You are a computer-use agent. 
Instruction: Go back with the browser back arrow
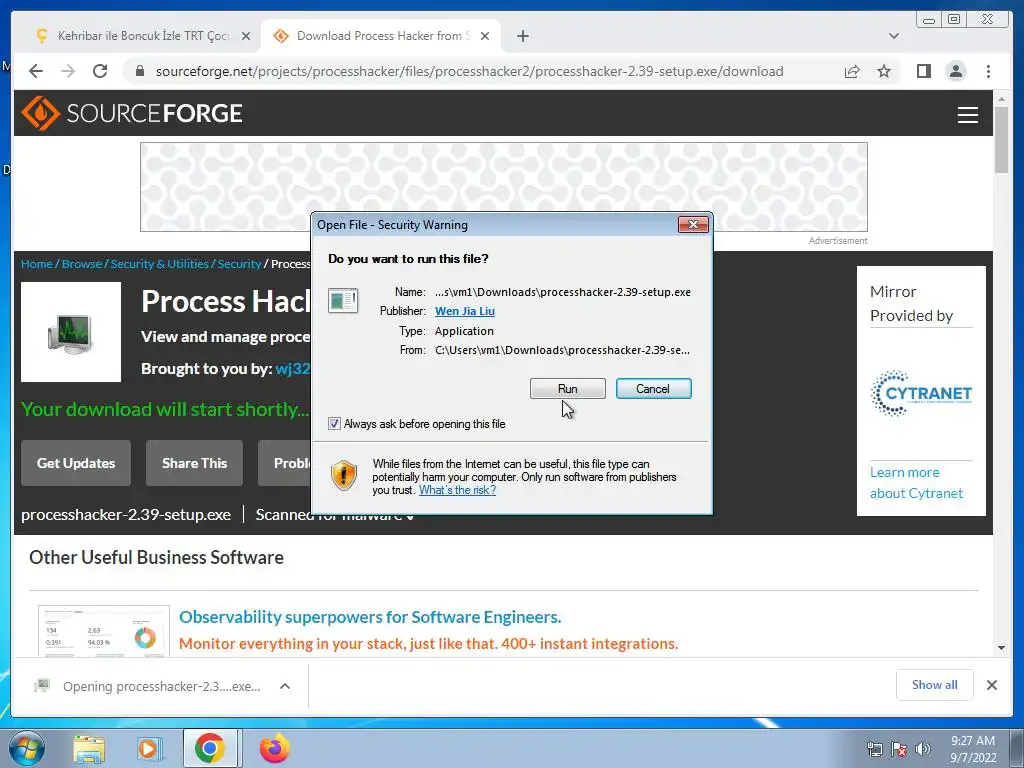(36, 71)
